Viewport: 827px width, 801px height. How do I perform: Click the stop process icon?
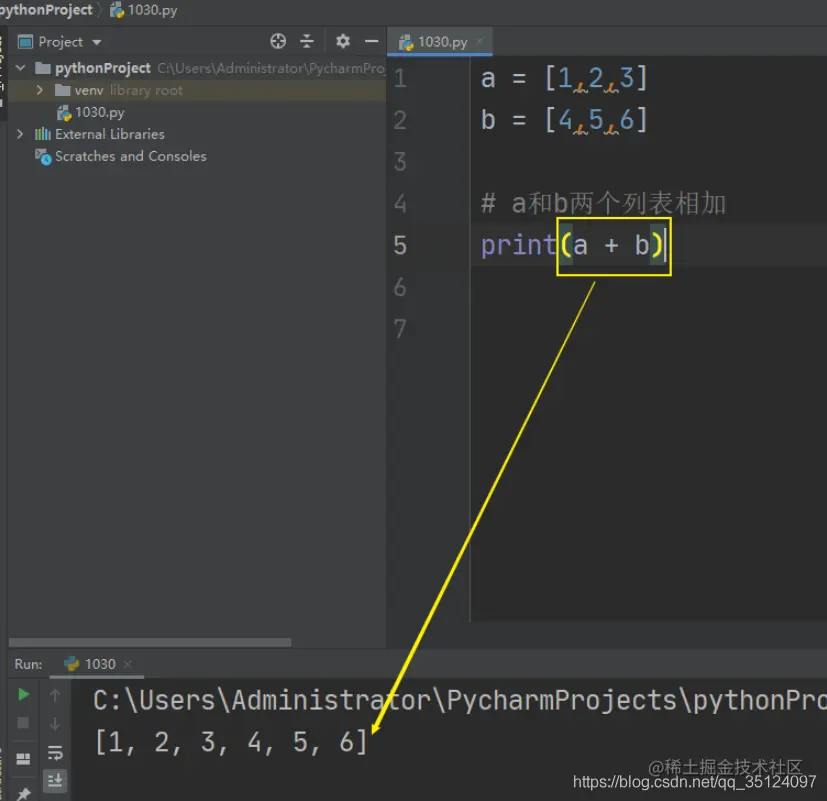23,722
